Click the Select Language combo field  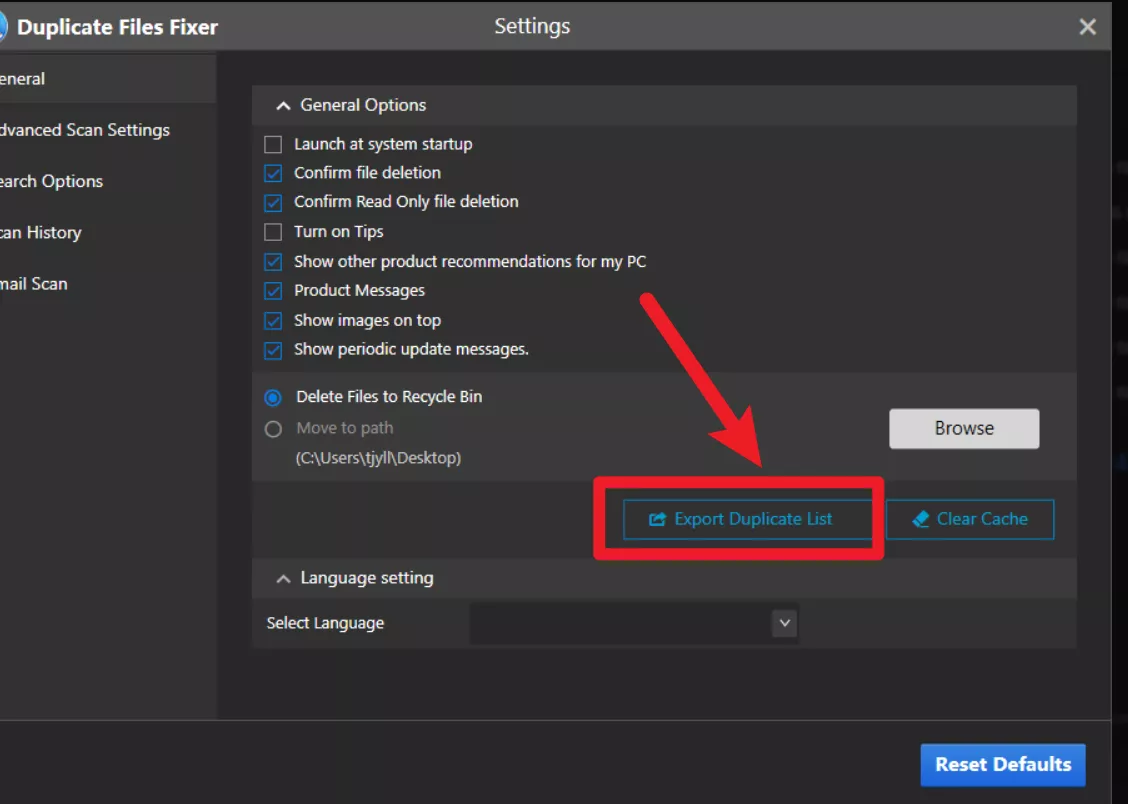pos(634,623)
